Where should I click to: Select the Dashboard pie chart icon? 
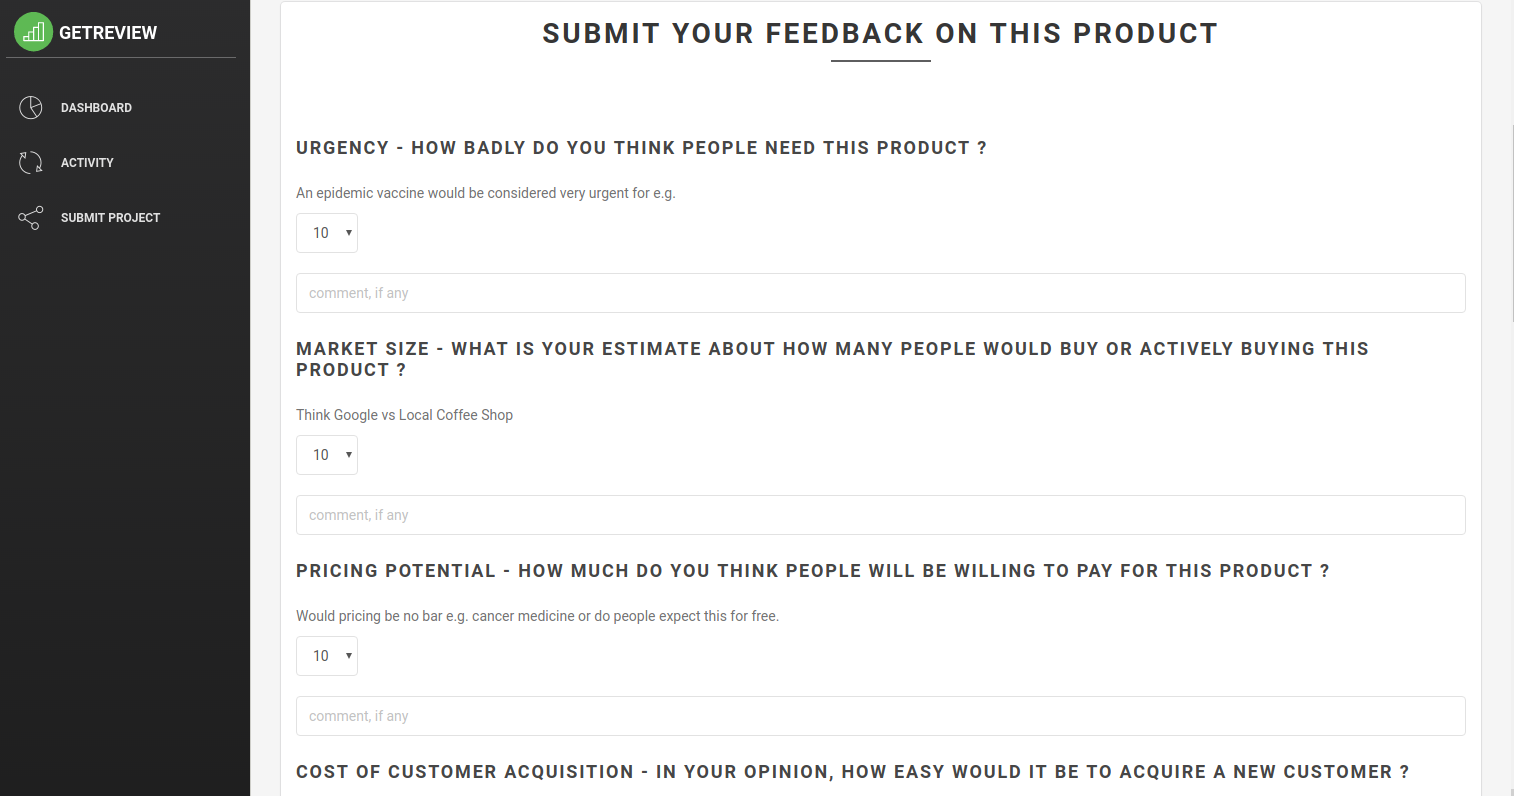click(30, 107)
